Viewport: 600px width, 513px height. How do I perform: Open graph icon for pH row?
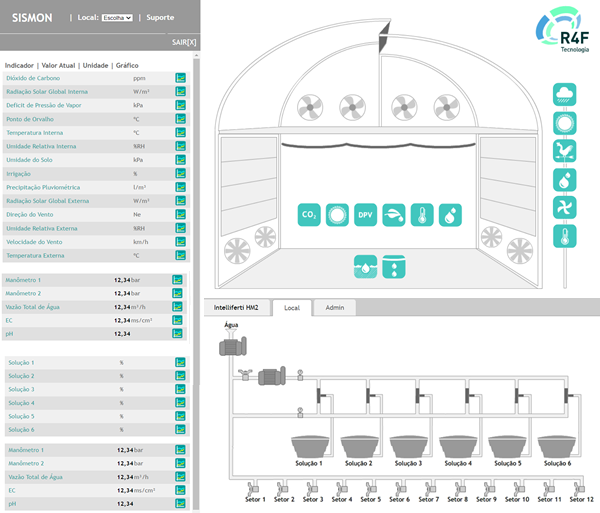(x=179, y=334)
